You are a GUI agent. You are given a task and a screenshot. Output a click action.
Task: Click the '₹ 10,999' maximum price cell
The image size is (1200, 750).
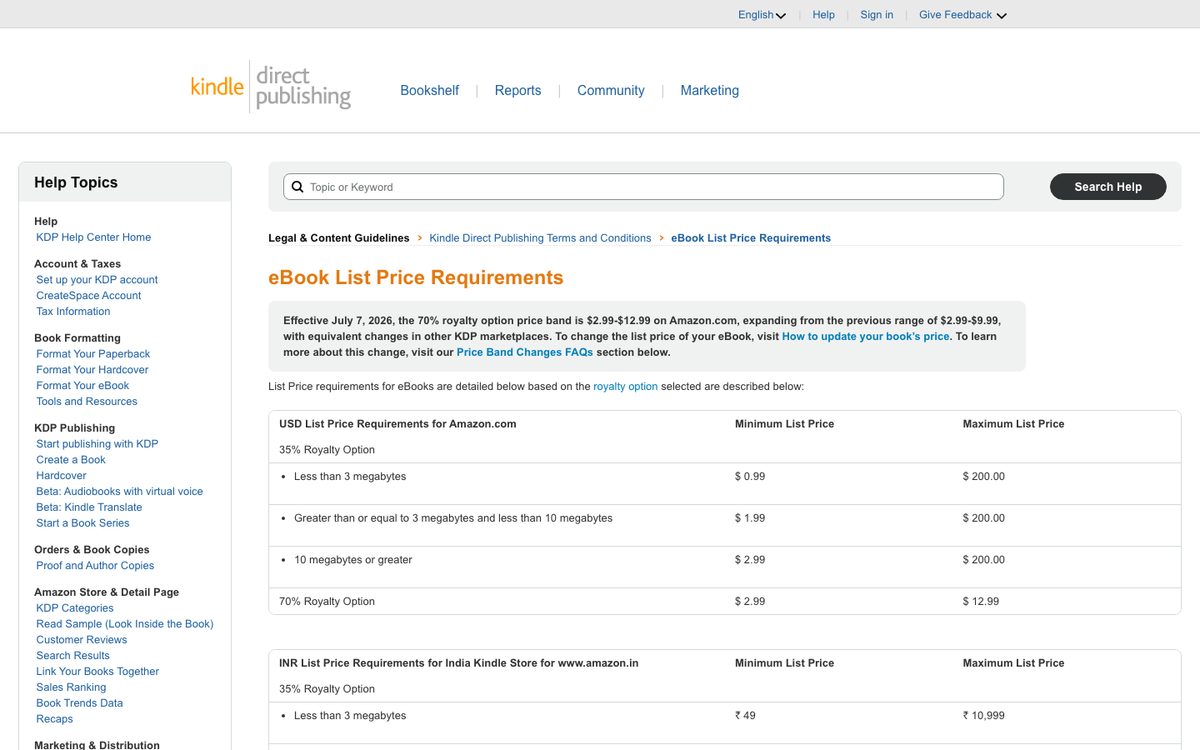pyautogui.click(x=985, y=716)
